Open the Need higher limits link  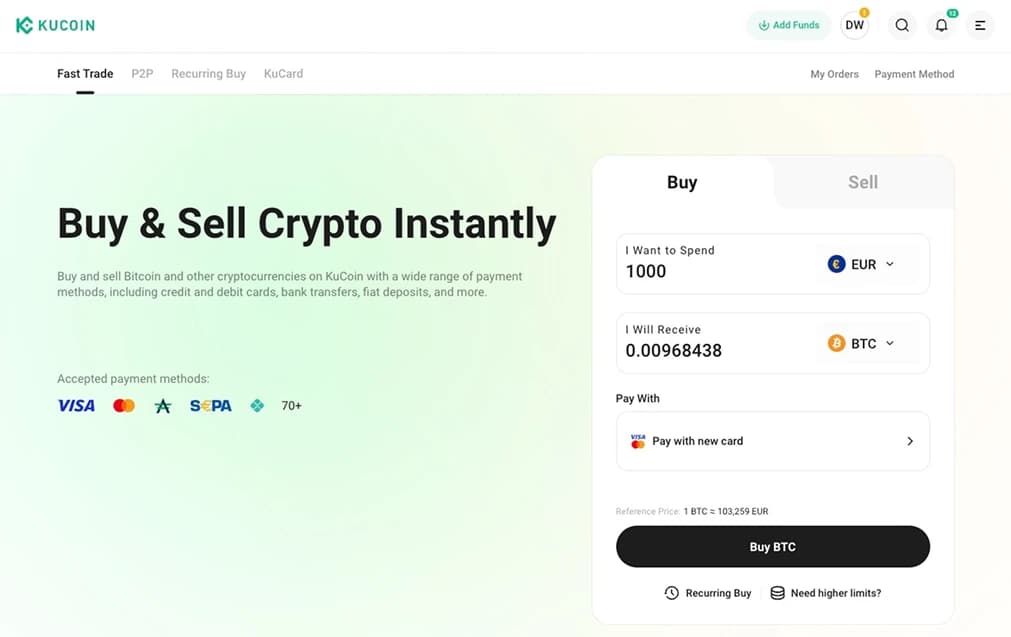tap(834, 592)
